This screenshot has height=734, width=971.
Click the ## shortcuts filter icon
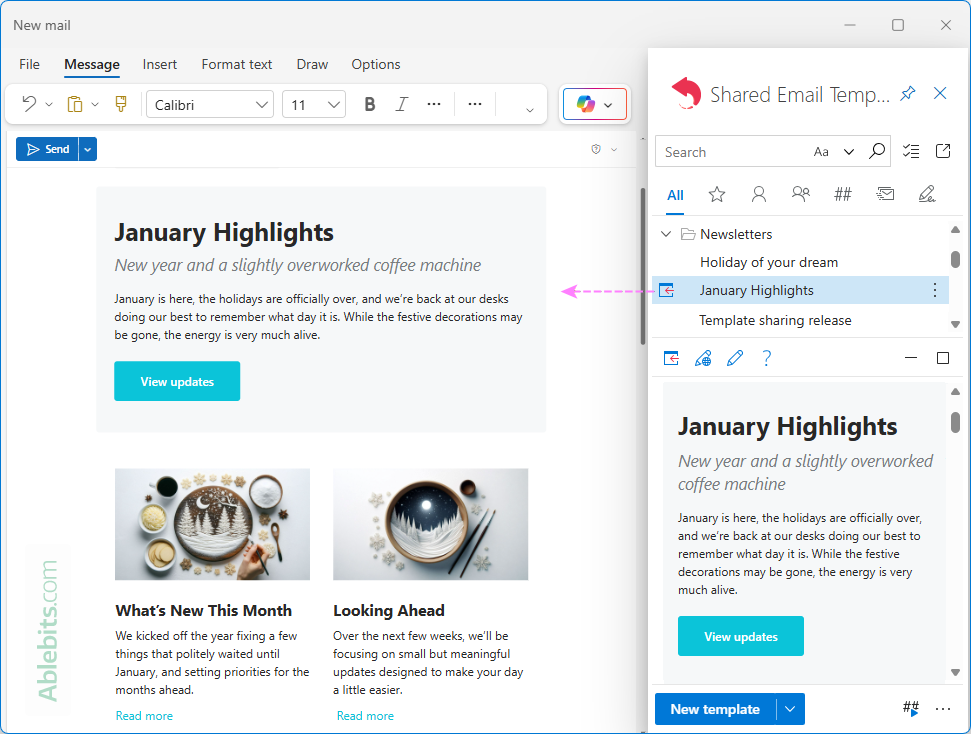[x=843, y=194]
